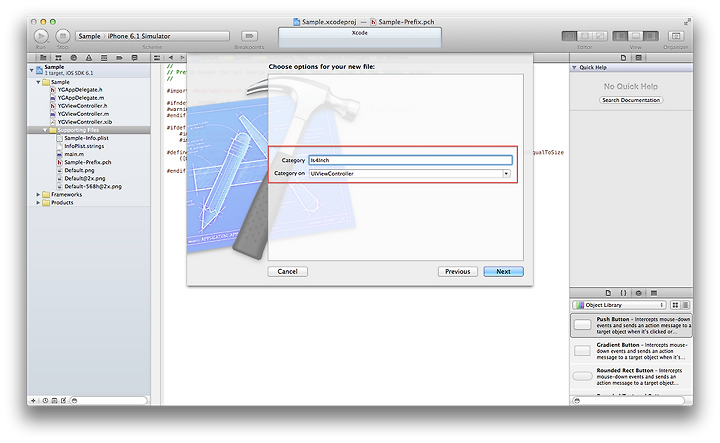Select the Version editor mode

click(x=601, y=36)
